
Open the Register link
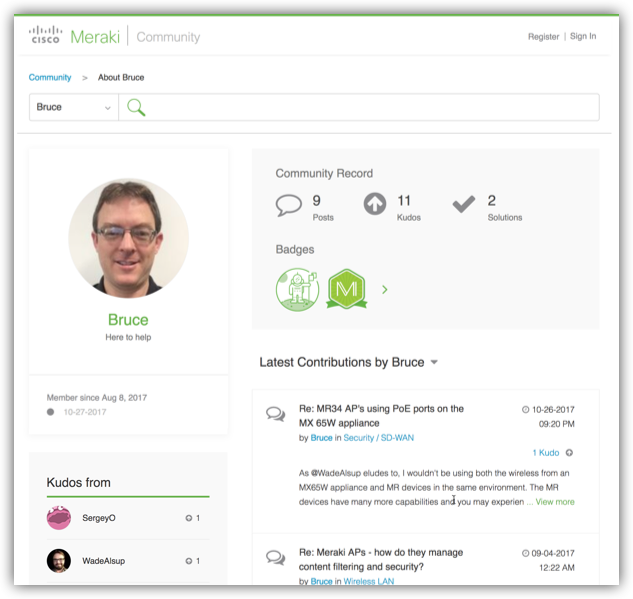click(x=543, y=37)
